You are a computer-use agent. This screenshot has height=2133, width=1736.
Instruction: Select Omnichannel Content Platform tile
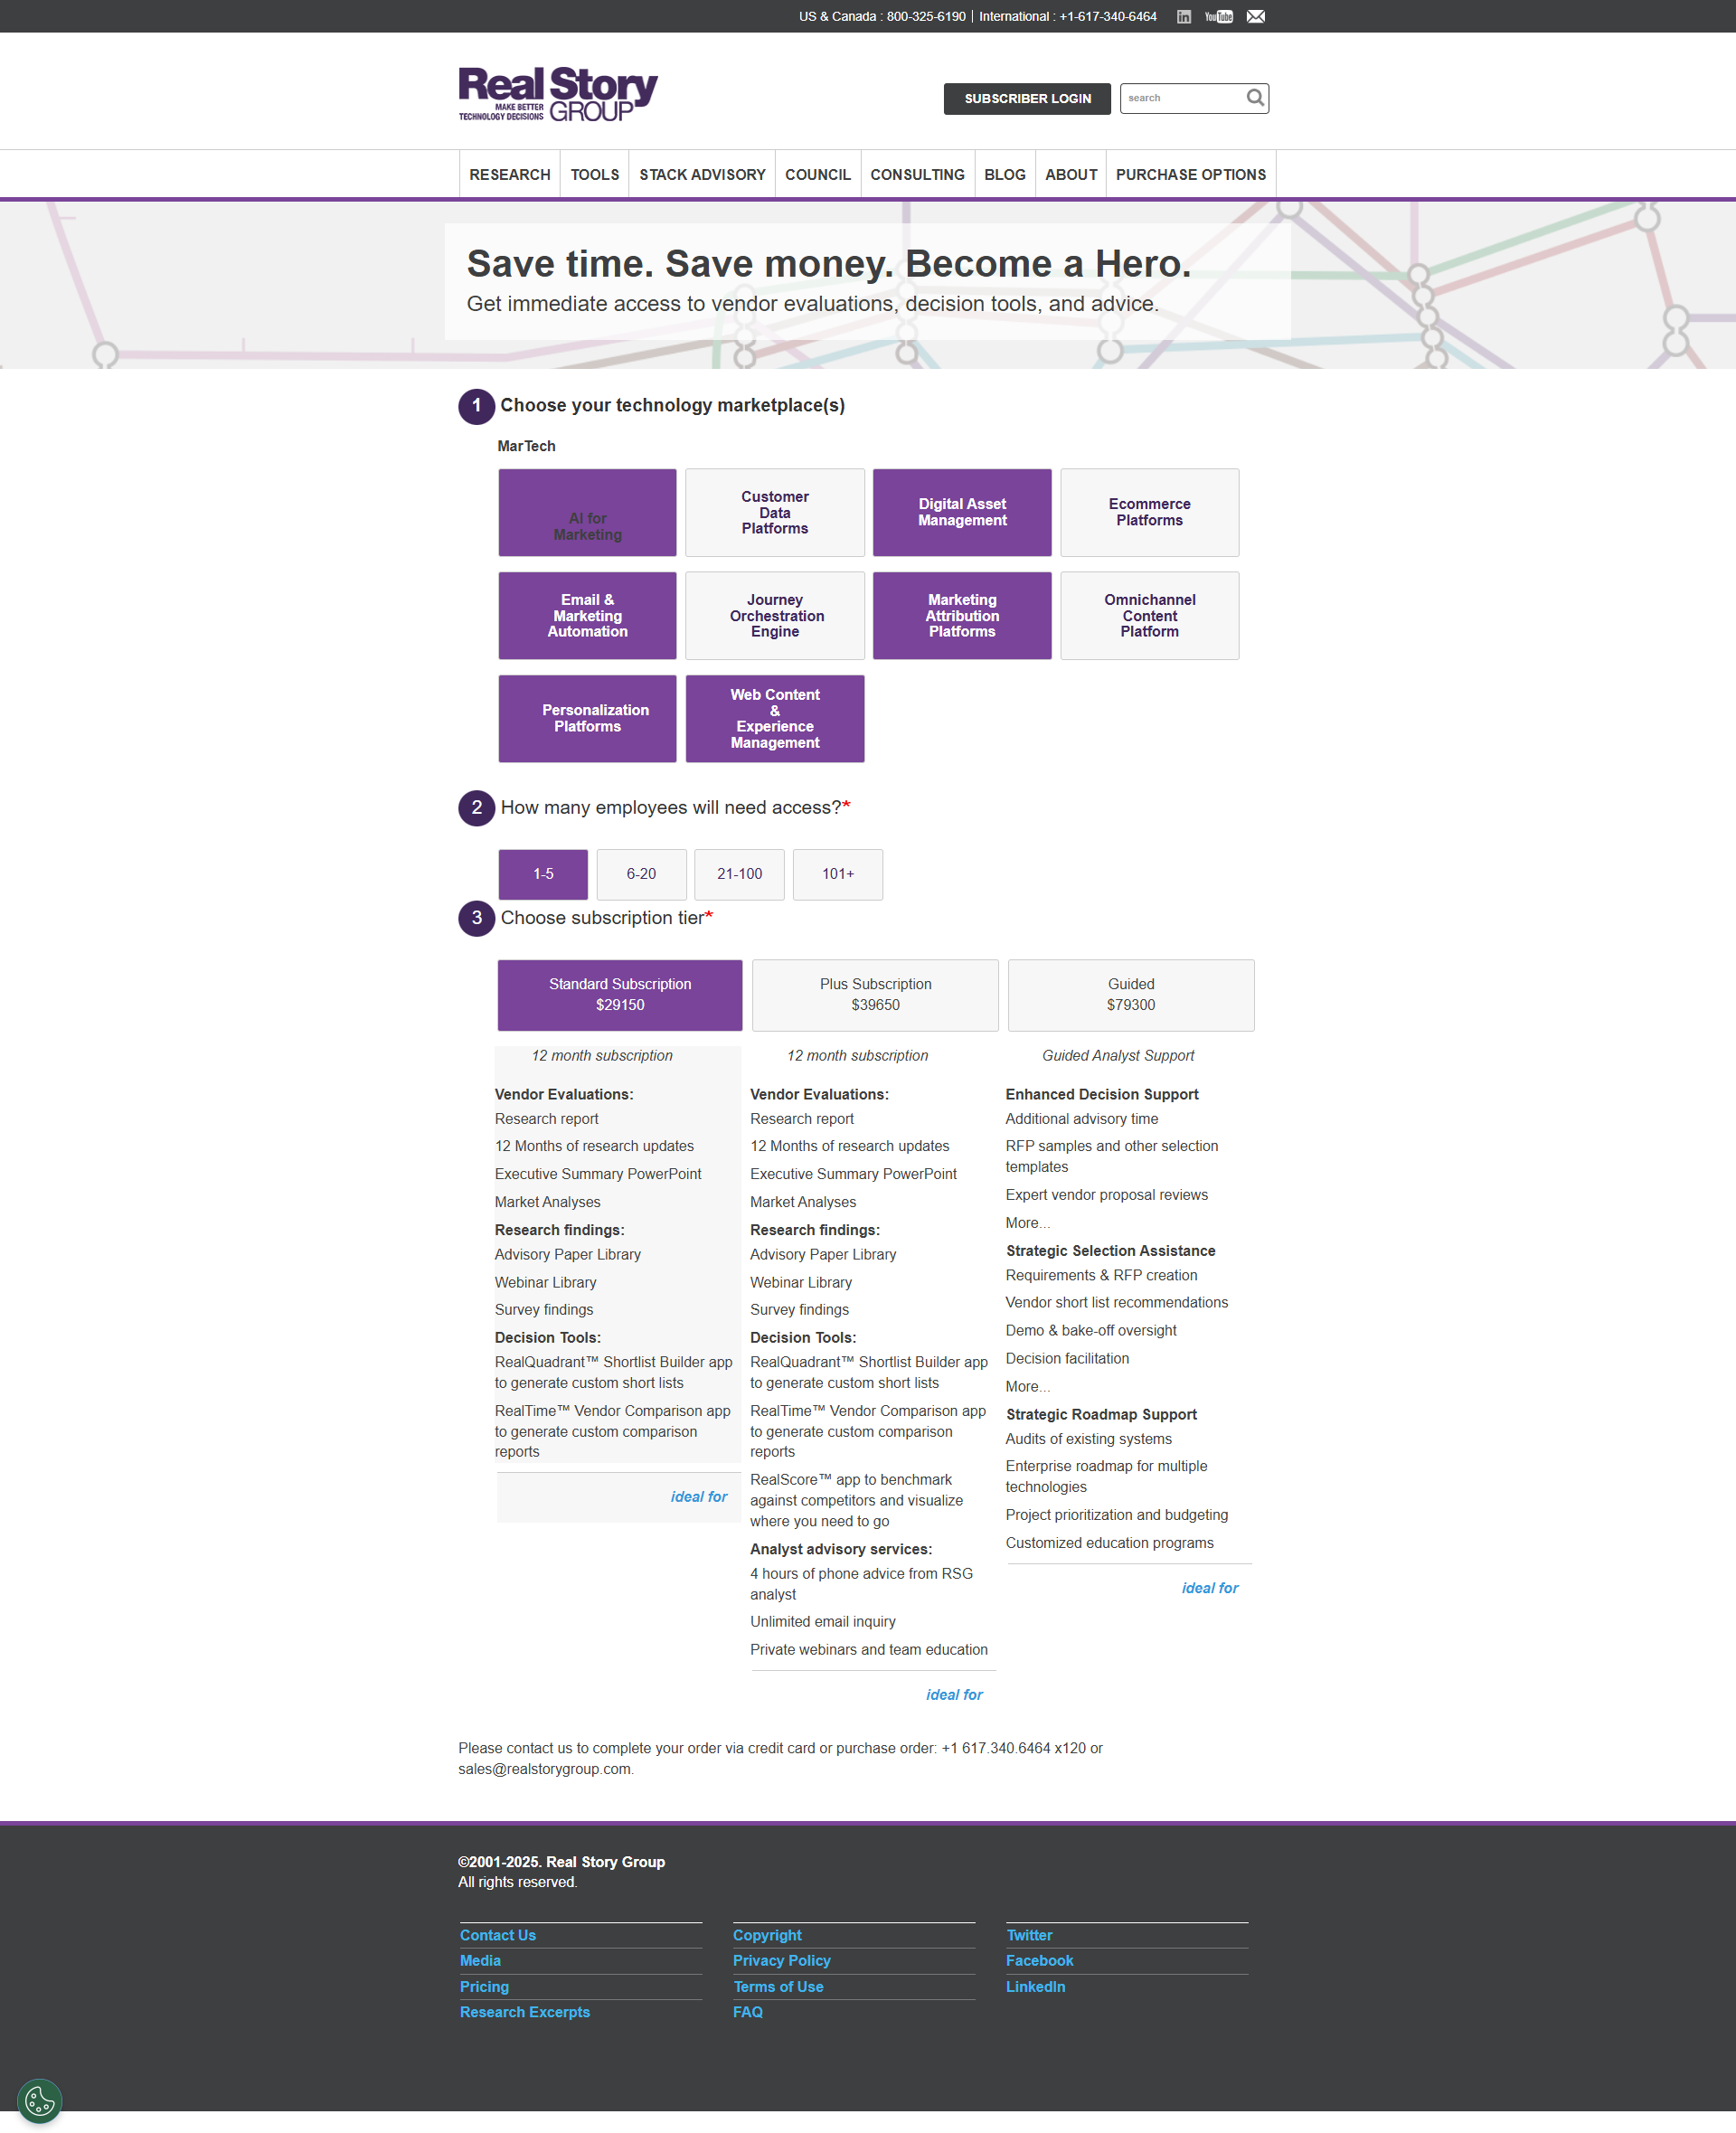1149,615
